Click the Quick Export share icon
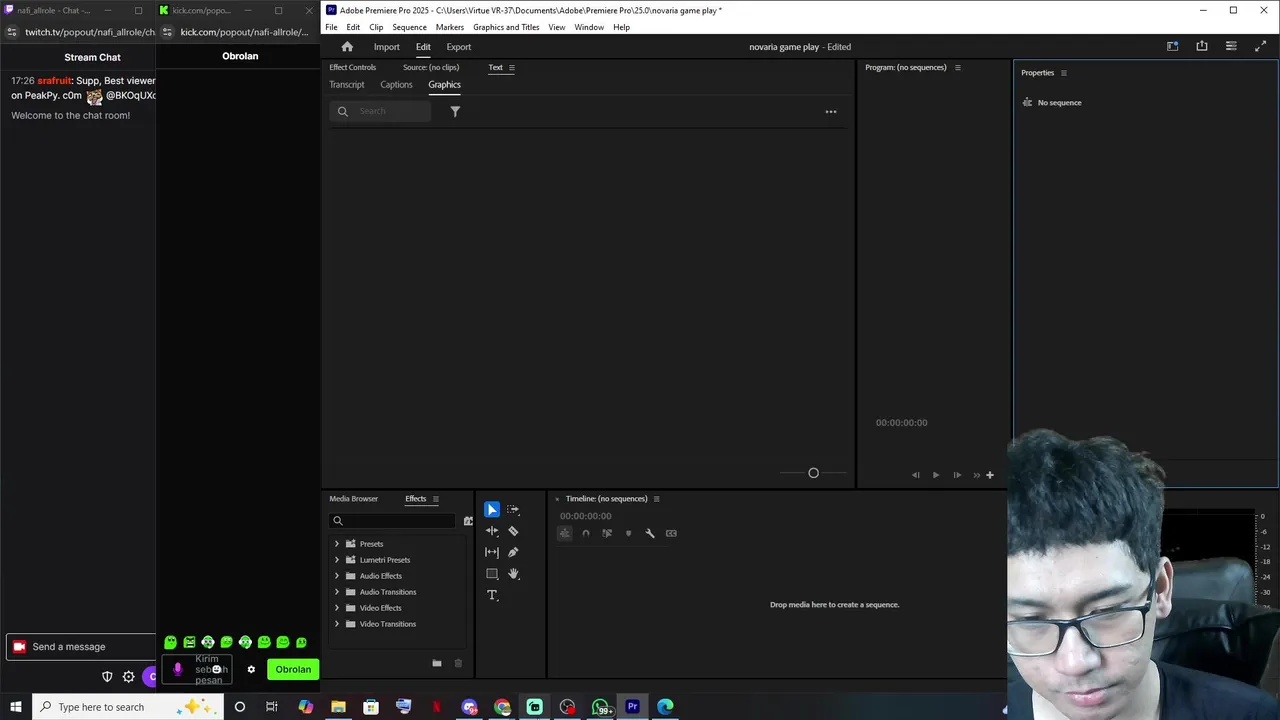This screenshot has width=1280, height=720. pyautogui.click(x=1202, y=46)
